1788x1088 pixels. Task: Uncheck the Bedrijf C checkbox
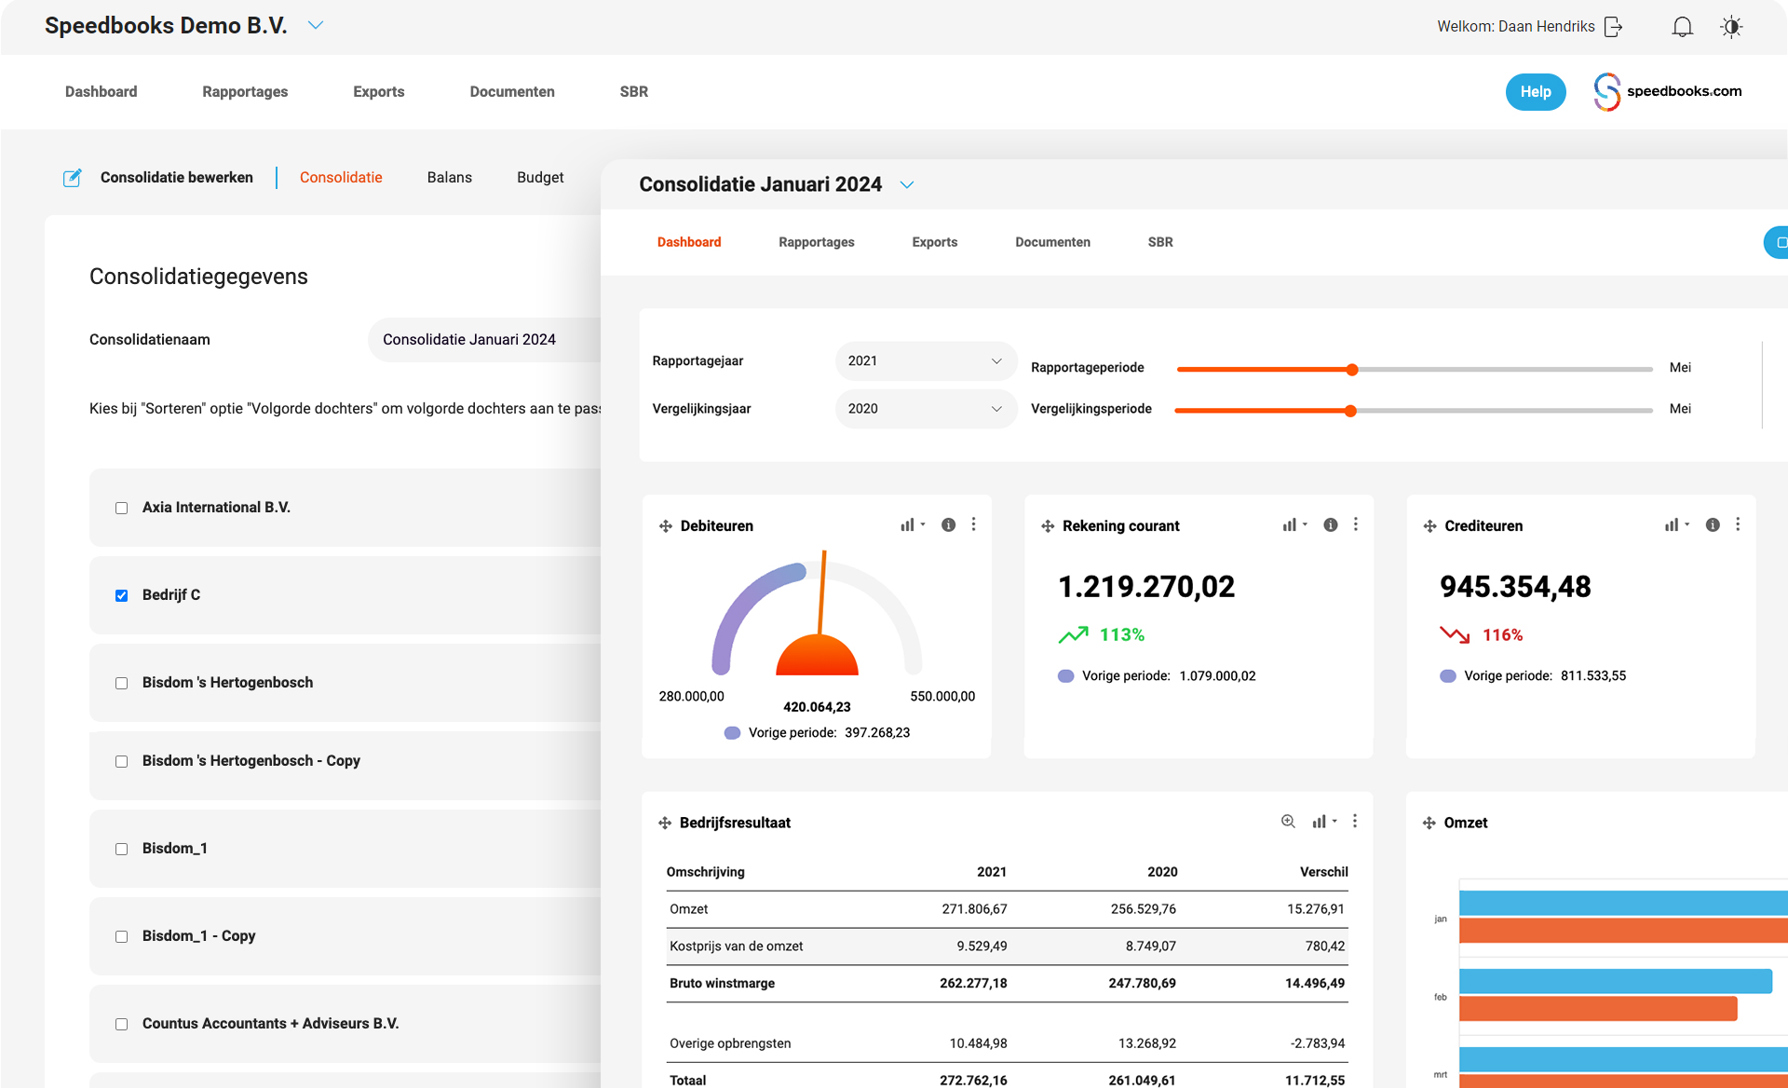(x=122, y=595)
